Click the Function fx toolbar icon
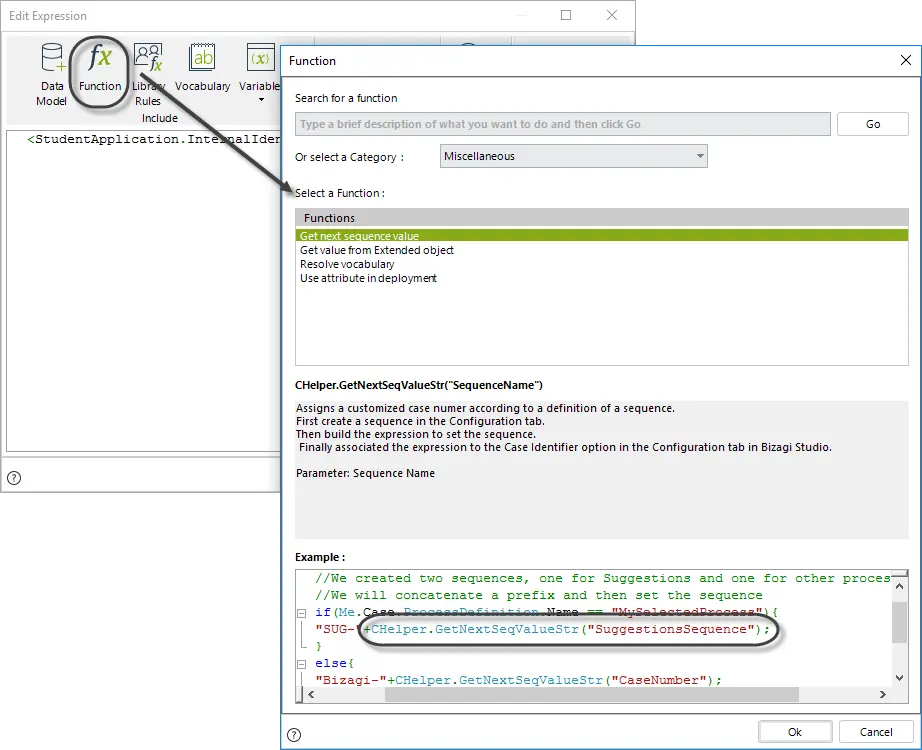 (x=100, y=68)
